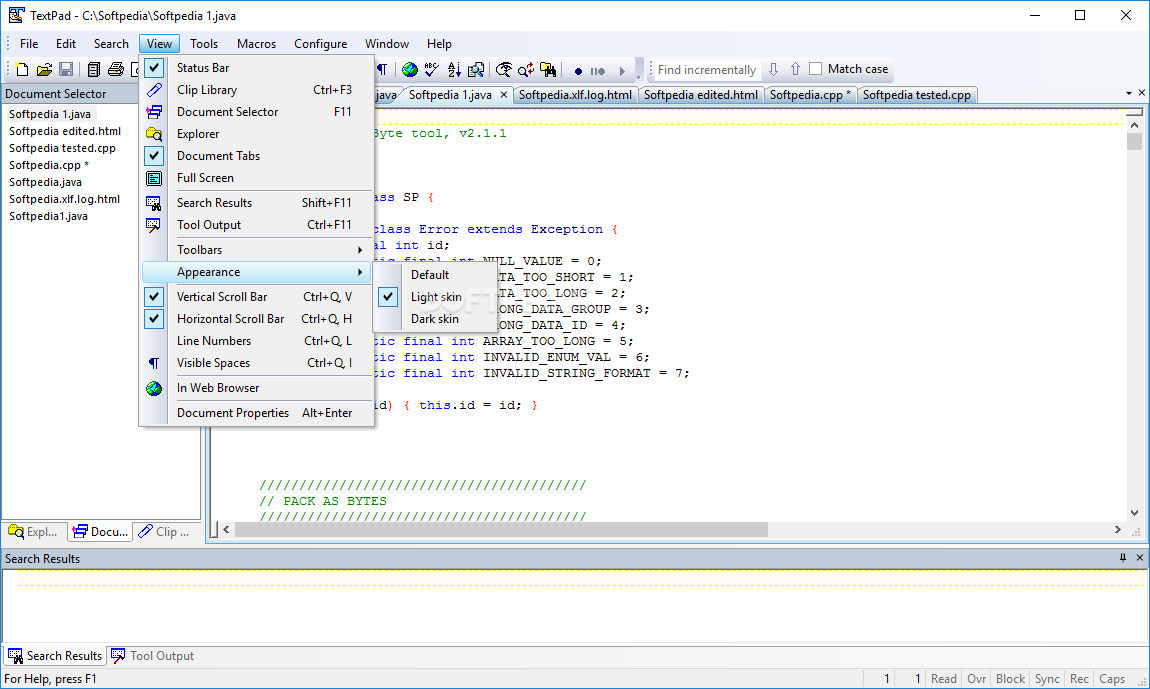Open the document tabs list dropdown arrow
Viewport: 1150px width, 689px height.
[x=1129, y=93]
